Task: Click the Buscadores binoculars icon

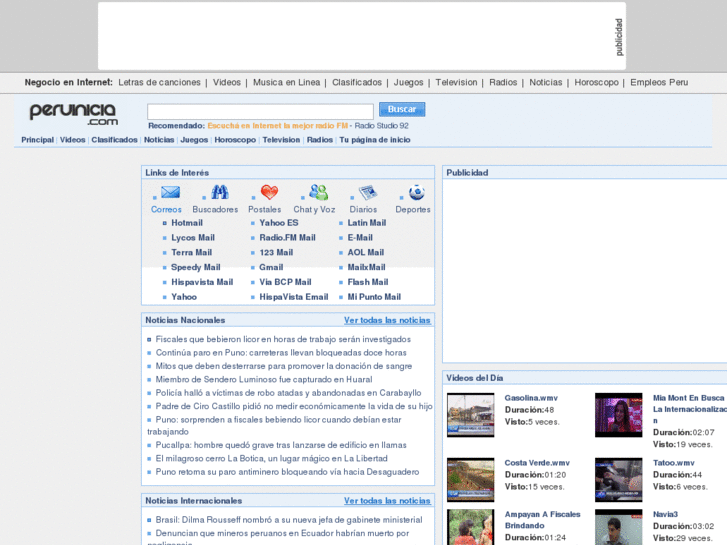Action: (220, 192)
